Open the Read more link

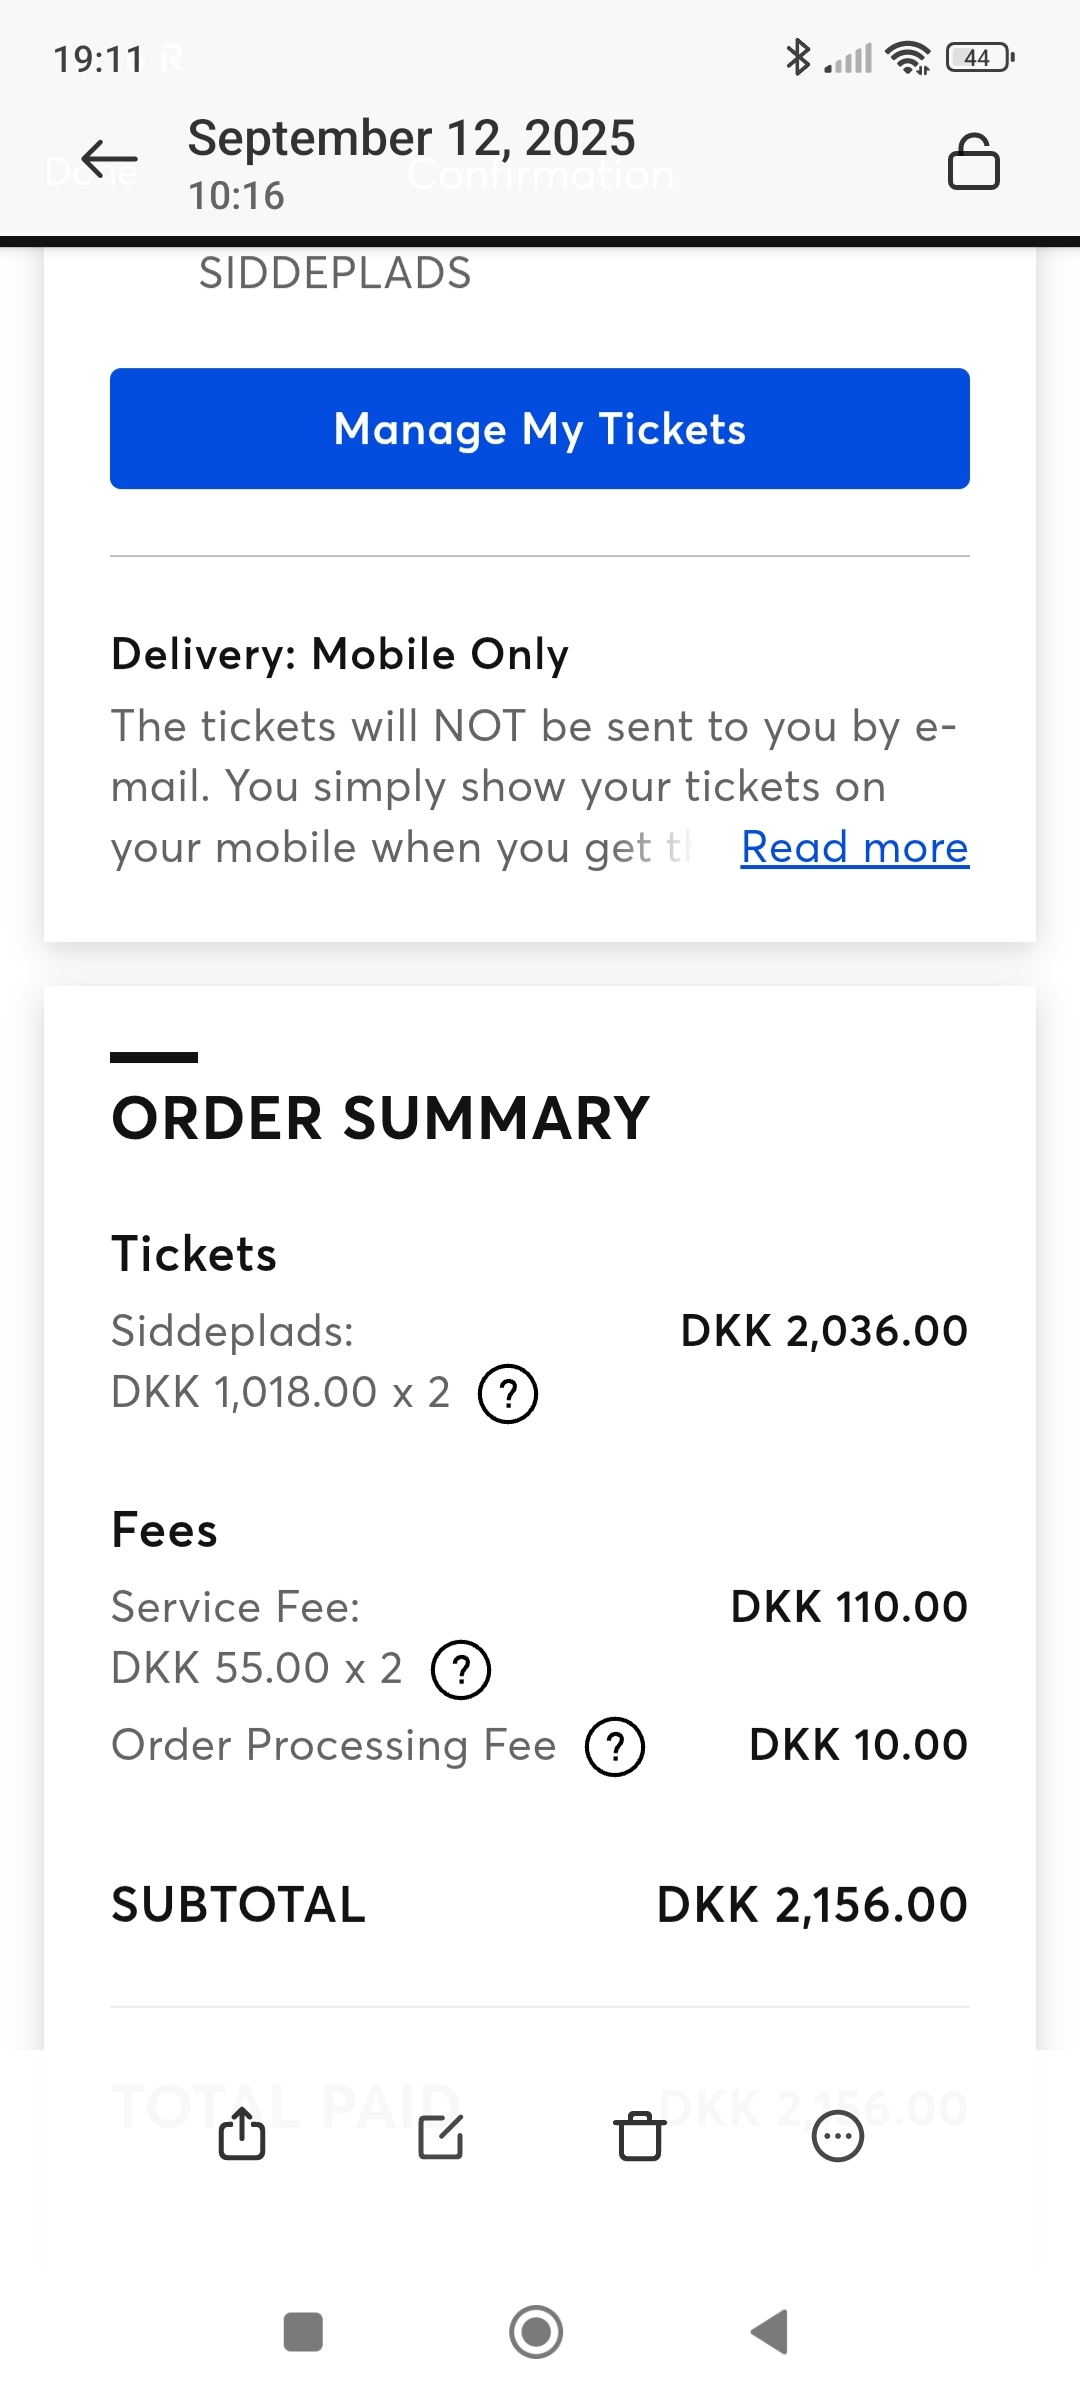pyautogui.click(x=854, y=847)
